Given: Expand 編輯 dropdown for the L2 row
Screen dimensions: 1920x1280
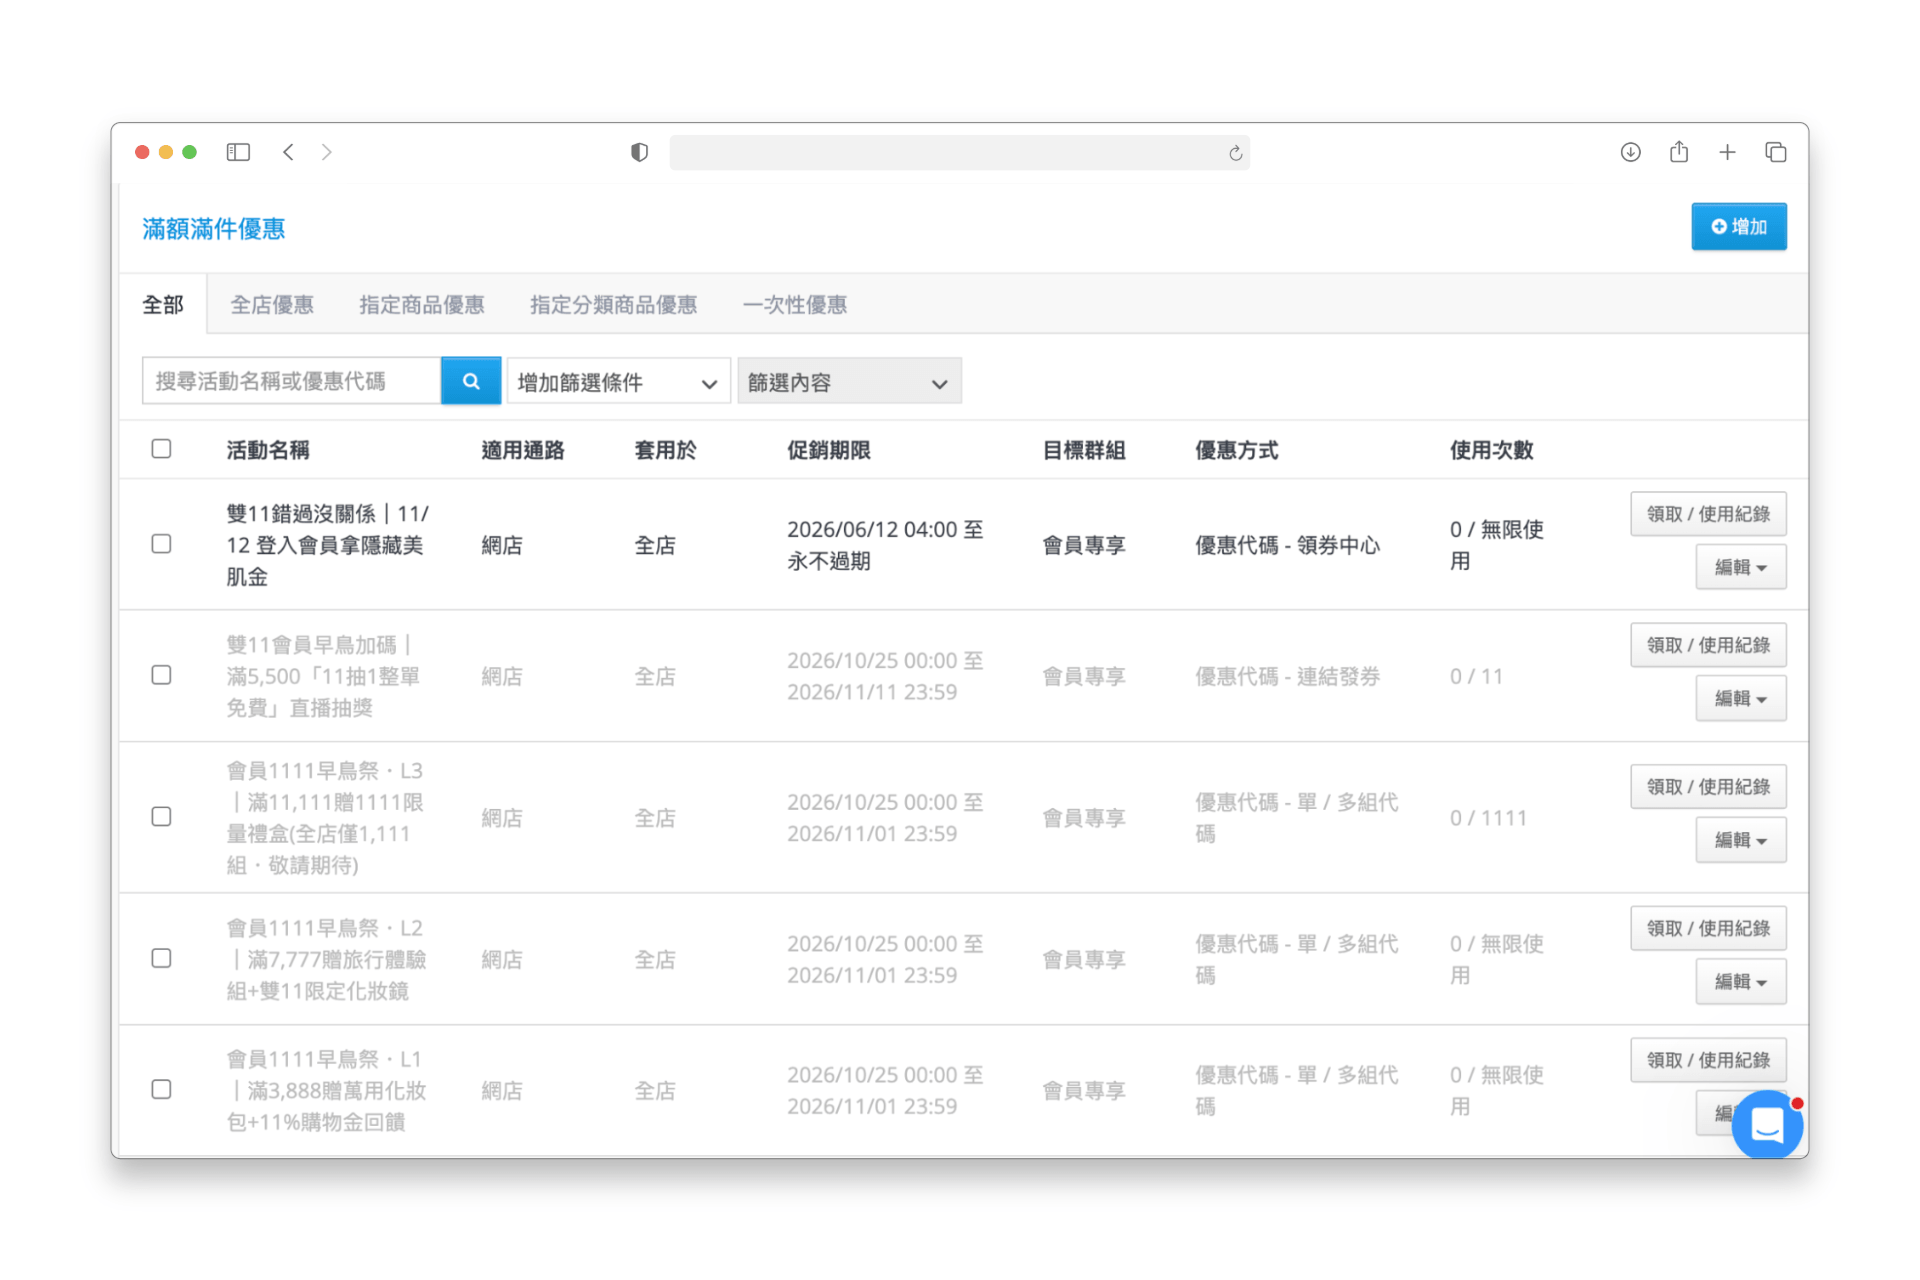Looking at the screenshot, I should pos(1740,981).
